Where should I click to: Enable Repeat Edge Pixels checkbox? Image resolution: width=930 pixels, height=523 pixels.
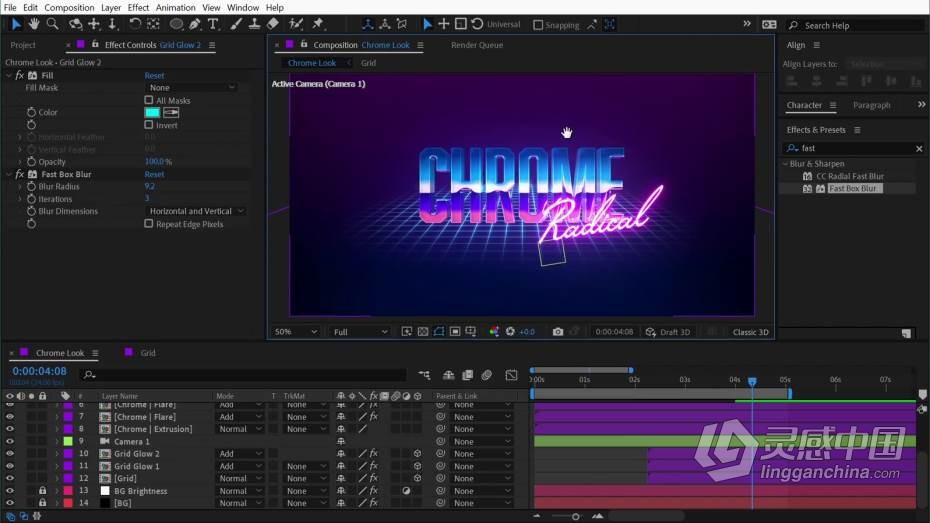[149, 224]
